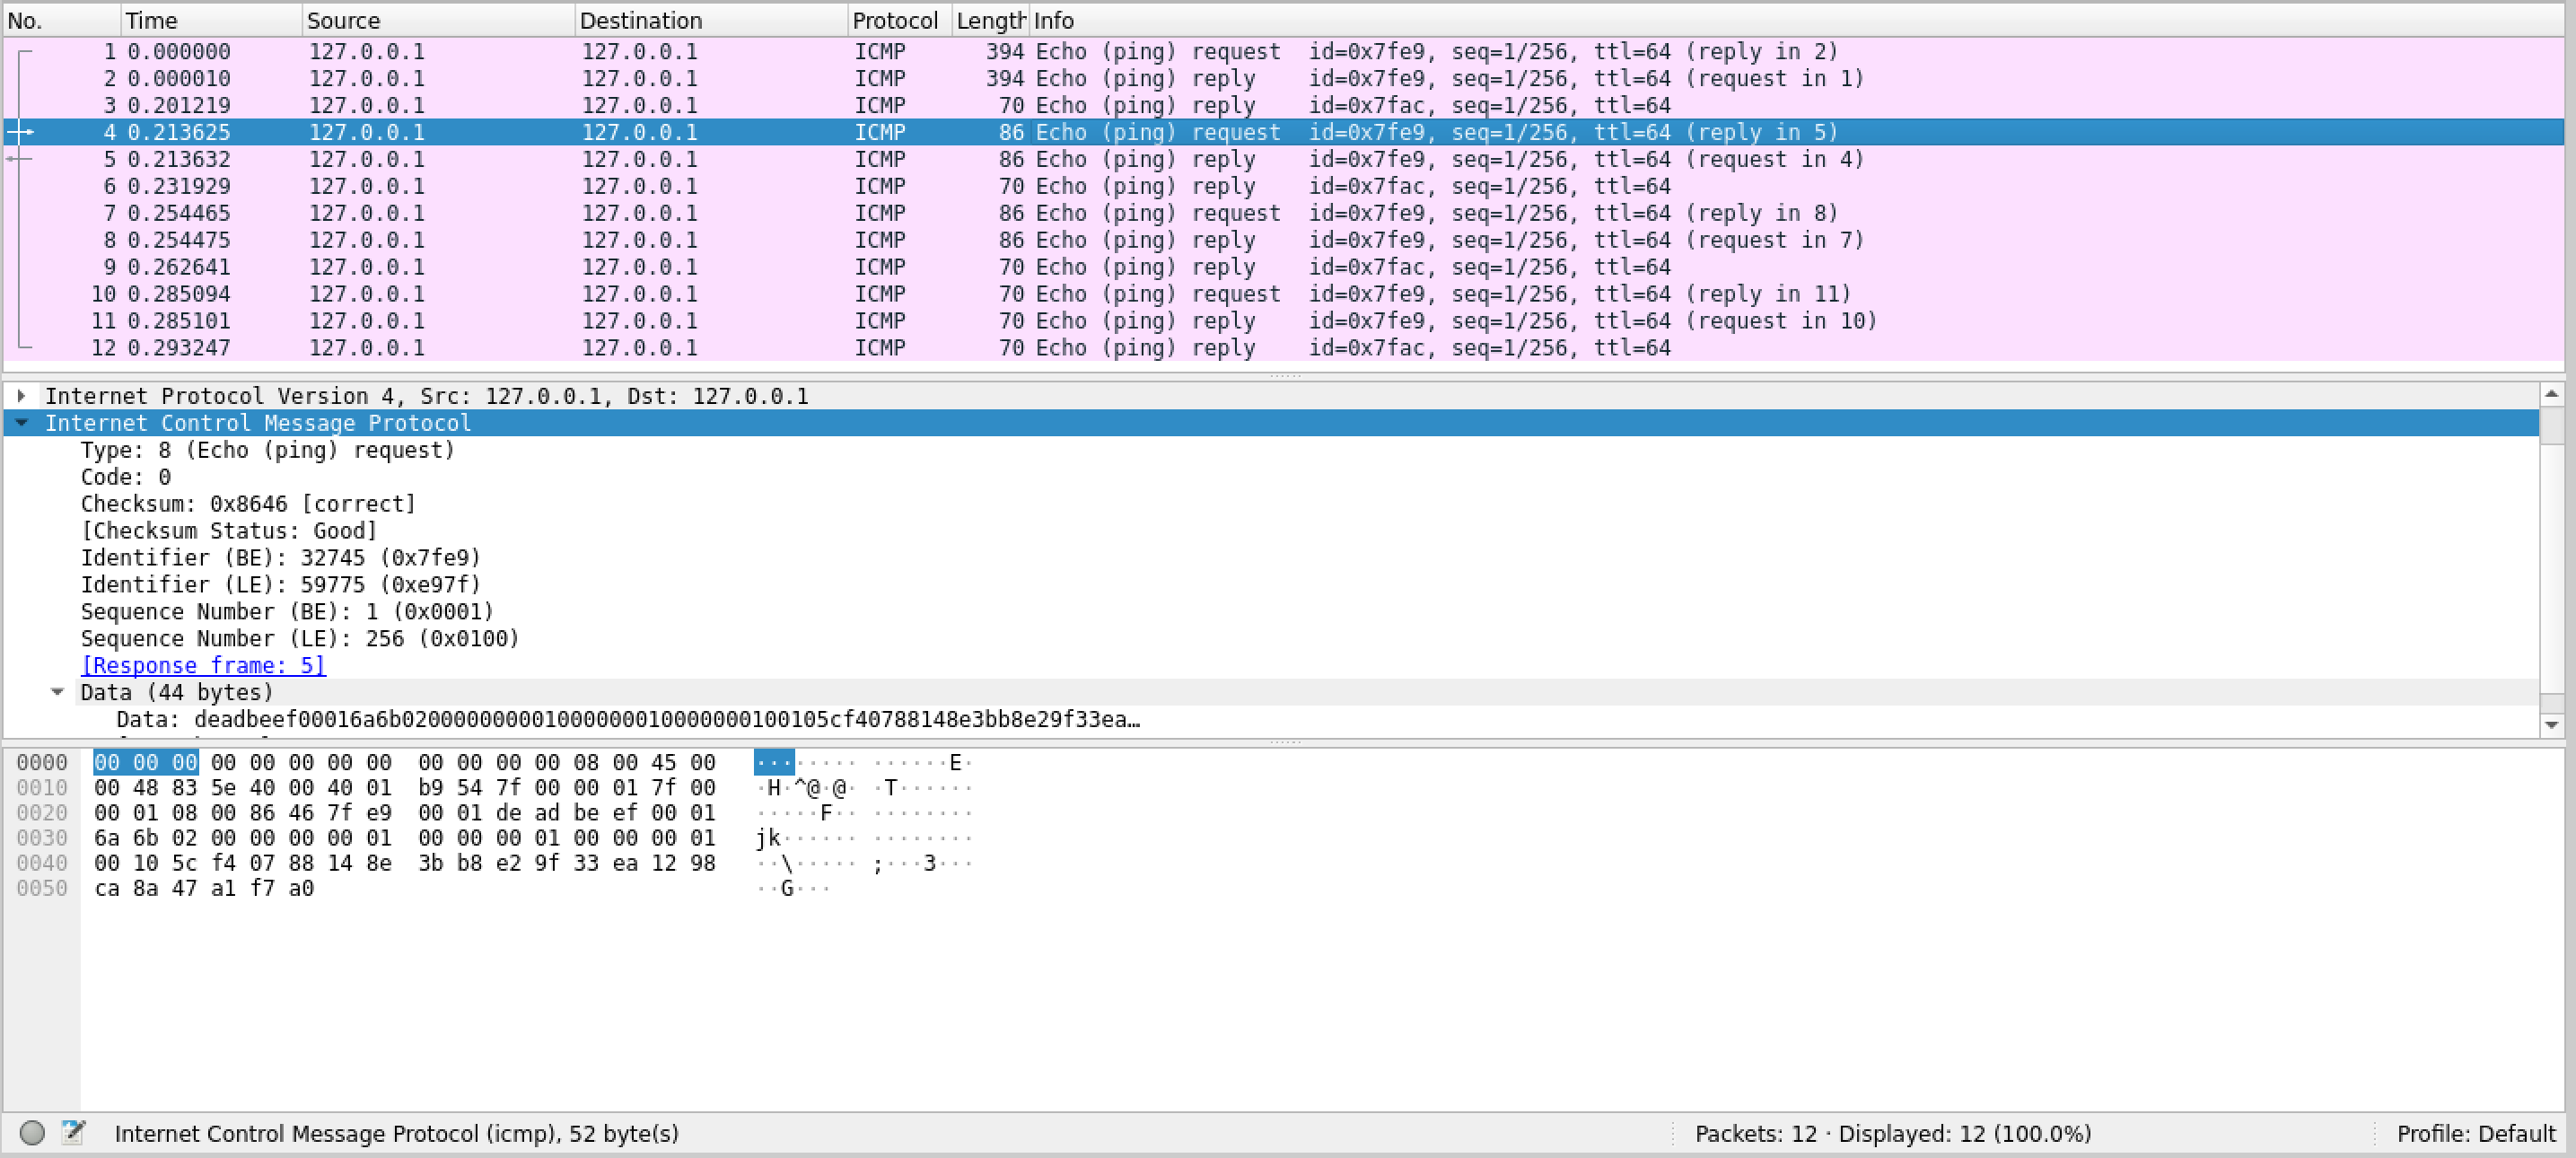Click hex bytes at offset 0020
Screen dimensions: 2576x1158
pyautogui.click(x=404, y=813)
